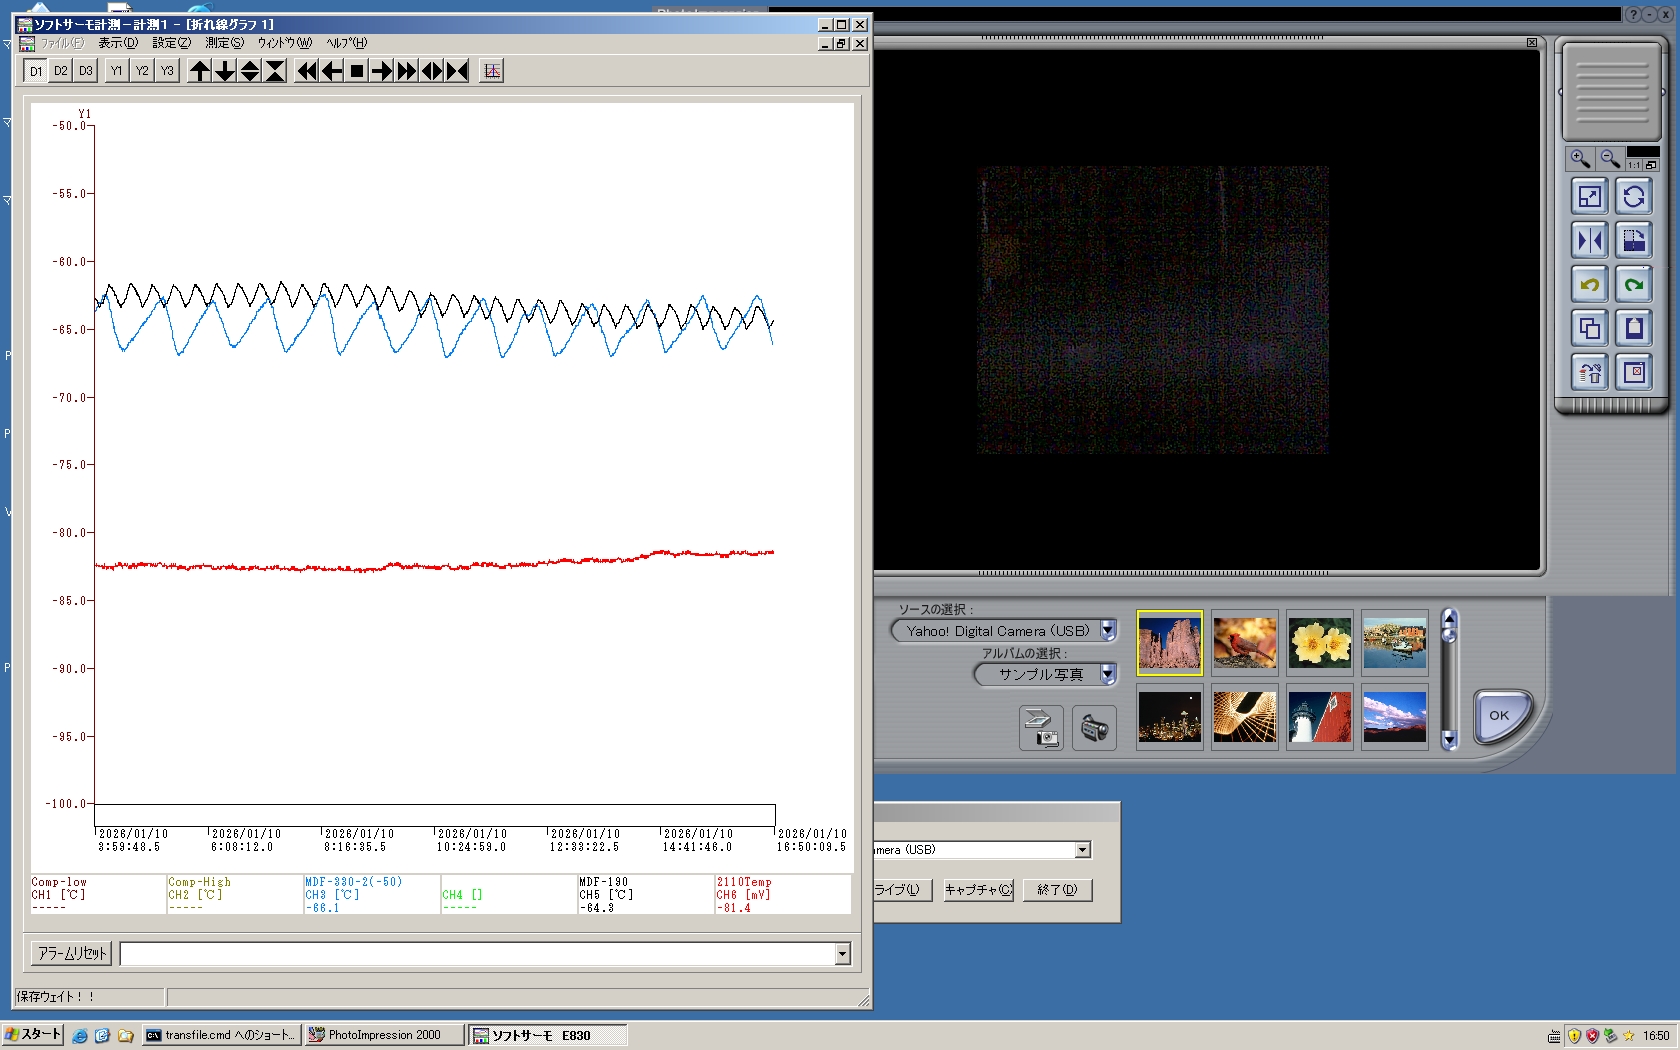Toggle the D1 data display button
Image resolution: width=1680 pixels, height=1050 pixels.
(x=36, y=71)
